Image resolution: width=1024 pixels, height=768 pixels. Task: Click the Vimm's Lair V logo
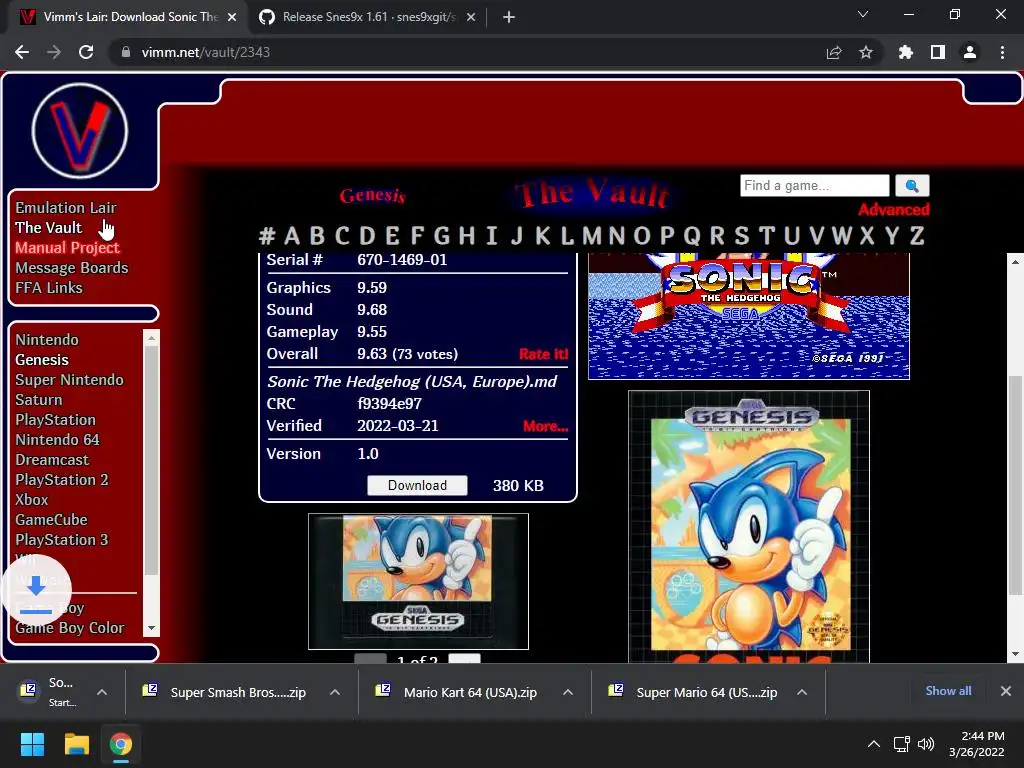click(x=80, y=131)
